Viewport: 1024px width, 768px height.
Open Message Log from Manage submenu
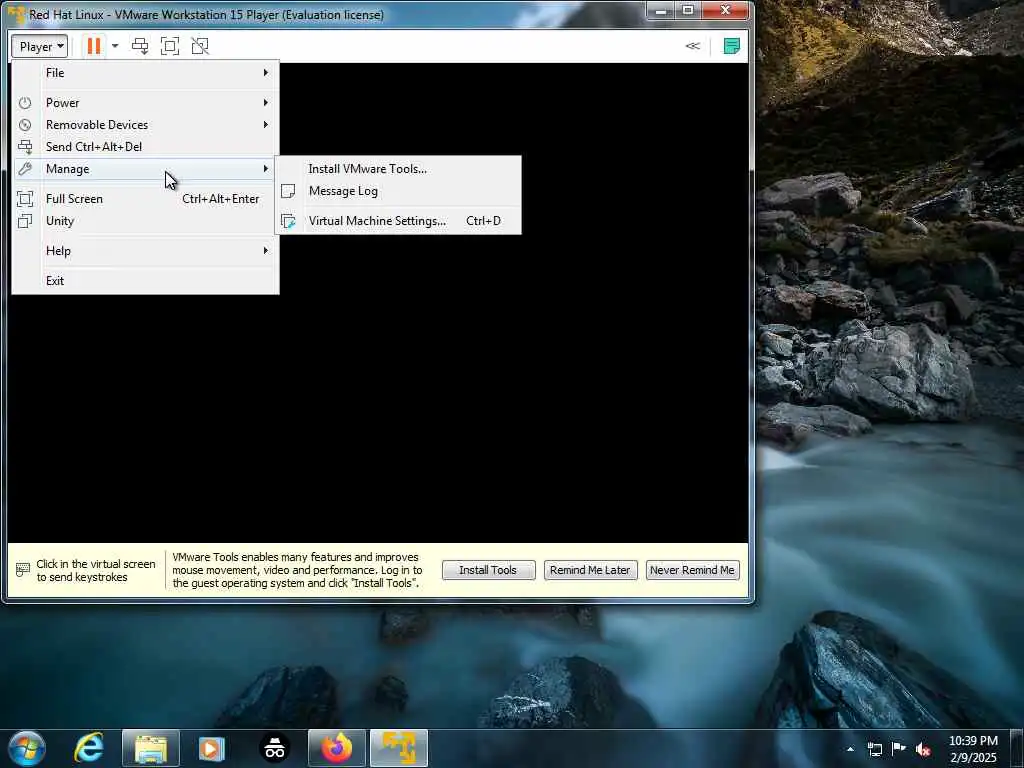pyautogui.click(x=398, y=191)
